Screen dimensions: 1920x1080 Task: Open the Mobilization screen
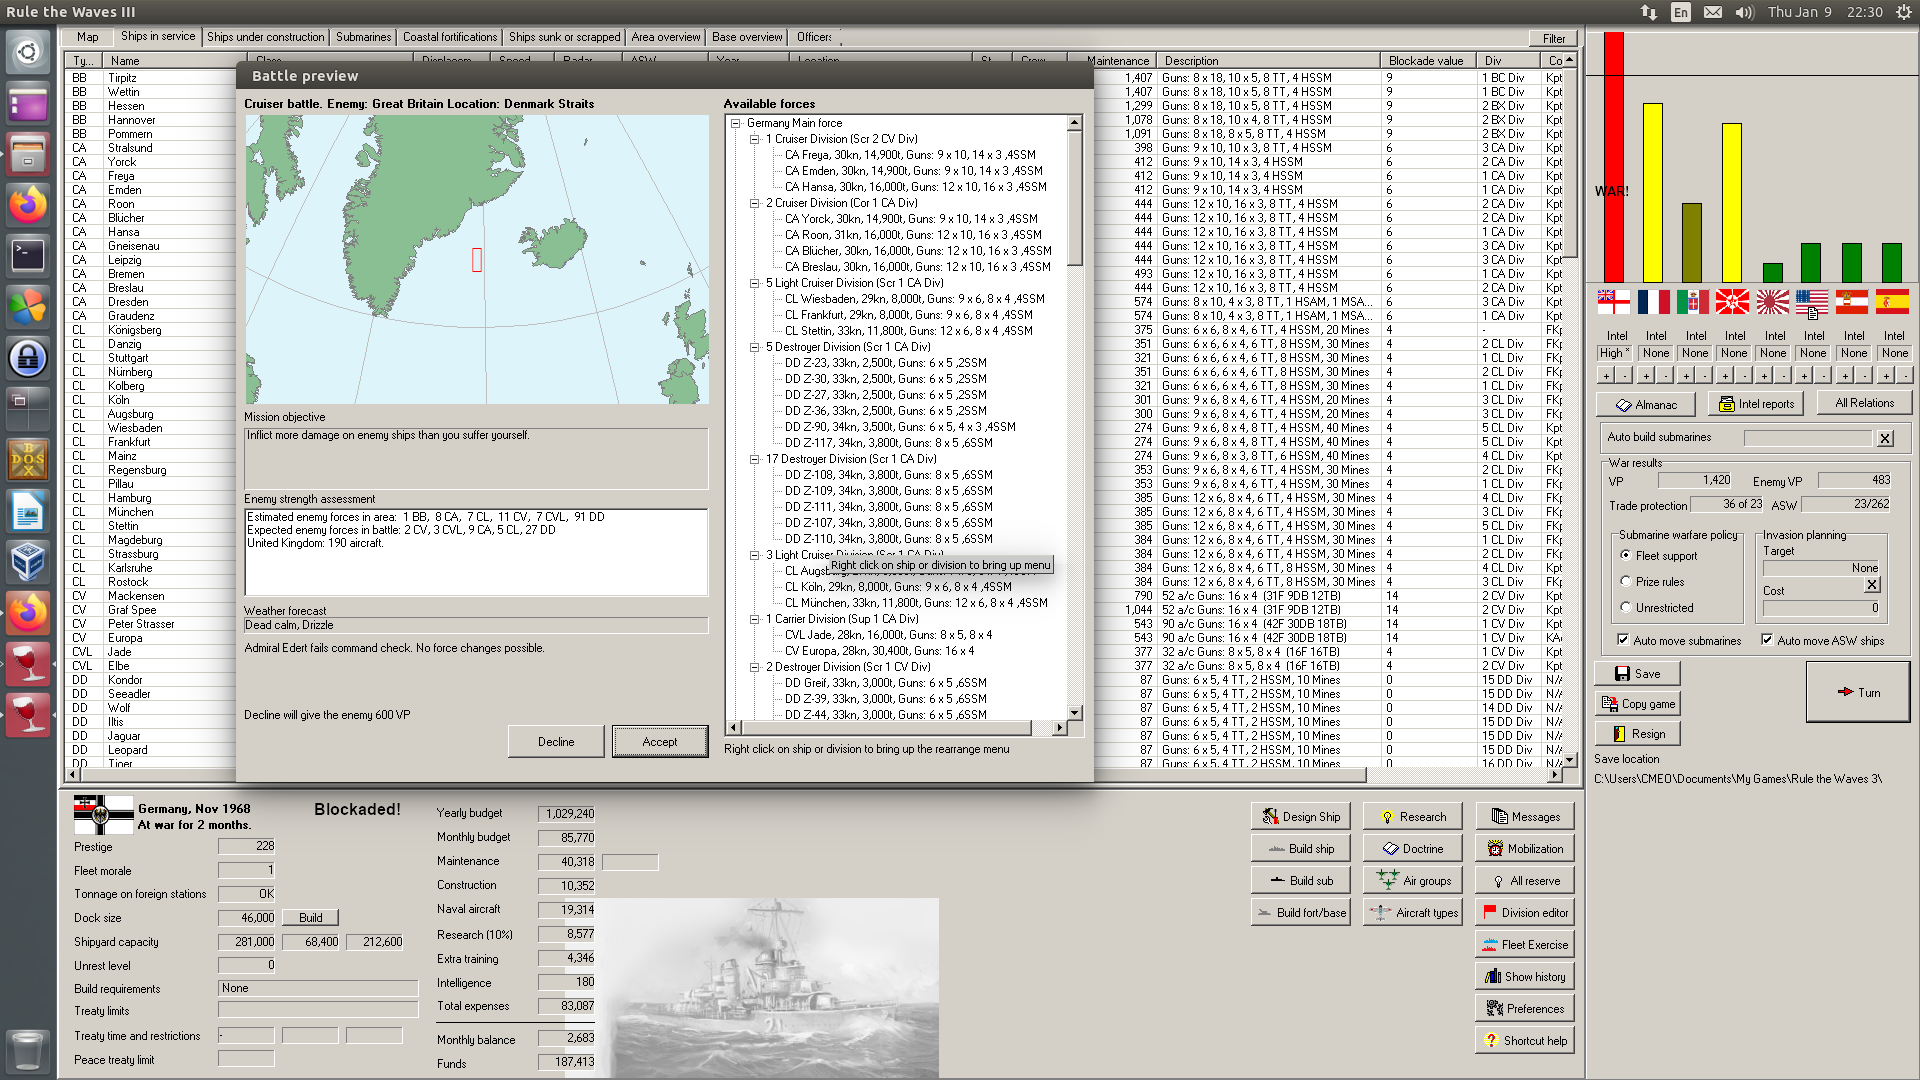1525,849
